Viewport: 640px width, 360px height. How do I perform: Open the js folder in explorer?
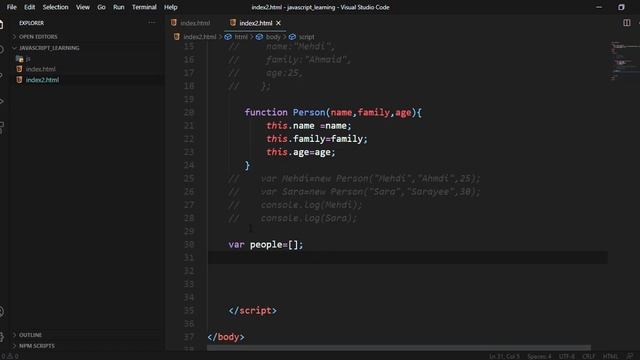[28, 59]
